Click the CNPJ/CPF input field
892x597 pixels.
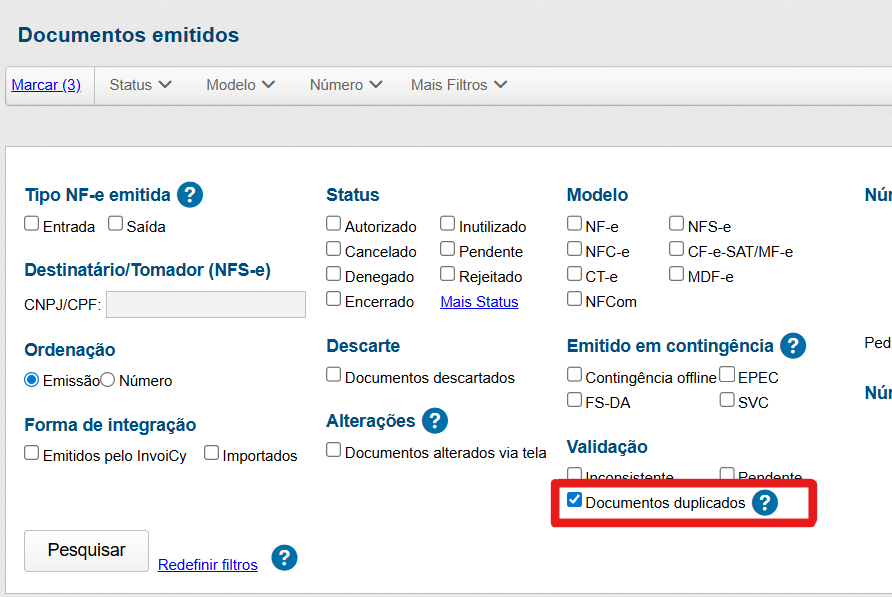point(205,305)
